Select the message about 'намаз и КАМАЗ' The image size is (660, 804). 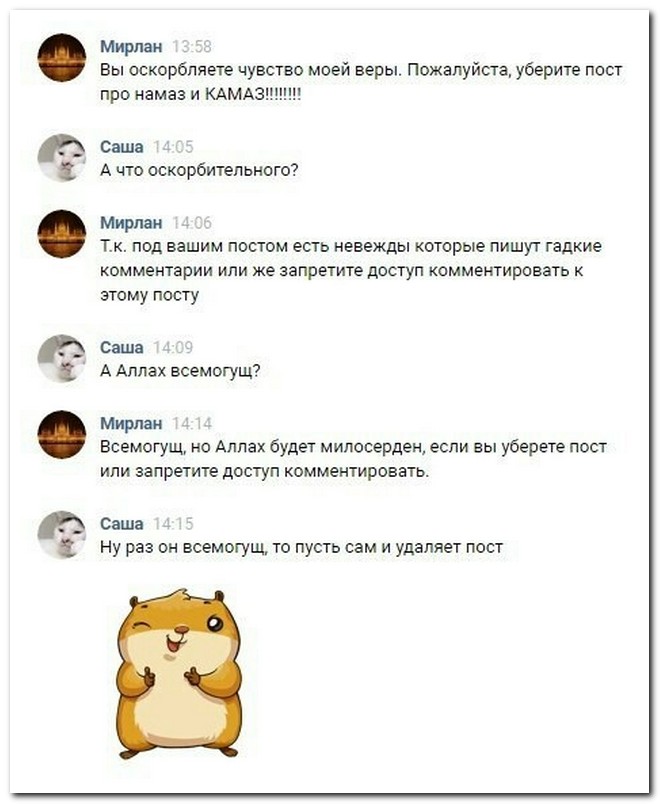[361, 82]
